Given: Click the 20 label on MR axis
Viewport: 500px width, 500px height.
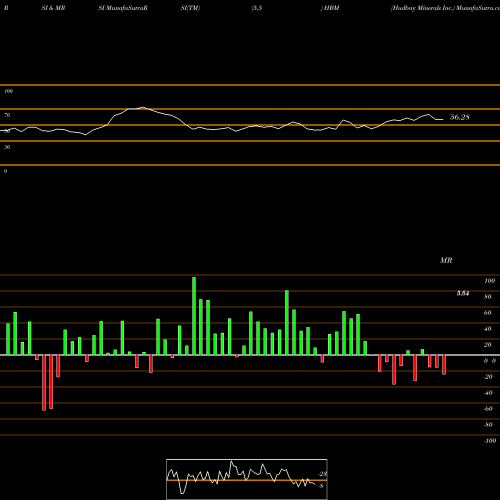Looking at the screenshot, I should (488, 345).
